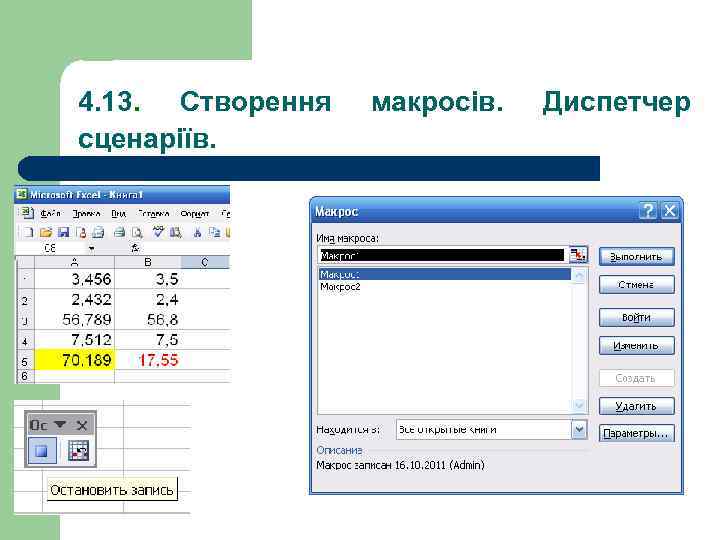Toggle the Relative Reference icon in recording toolbar
Image resolution: width=720 pixels, height=540 pixels.
point(78,450)
